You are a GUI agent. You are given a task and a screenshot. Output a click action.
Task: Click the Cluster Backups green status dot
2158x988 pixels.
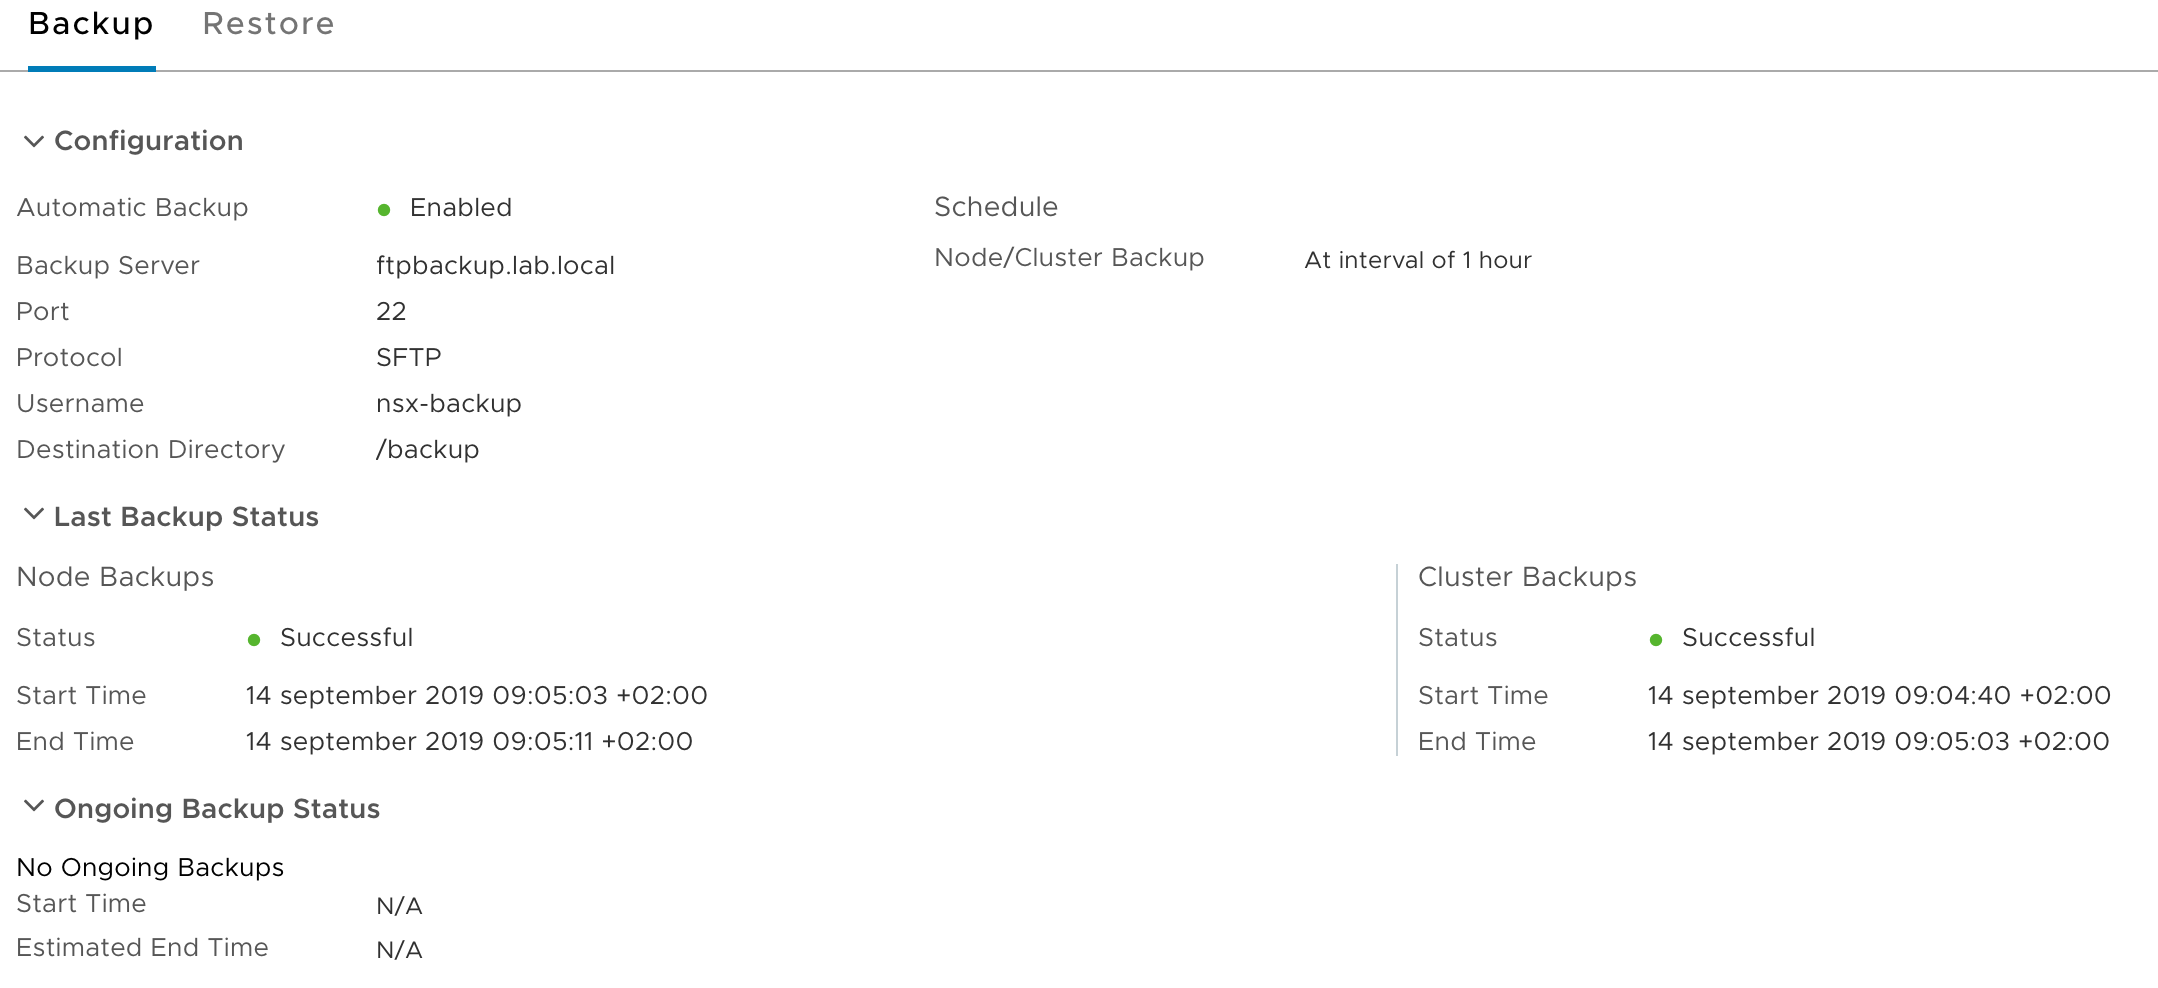point(1656,640)
